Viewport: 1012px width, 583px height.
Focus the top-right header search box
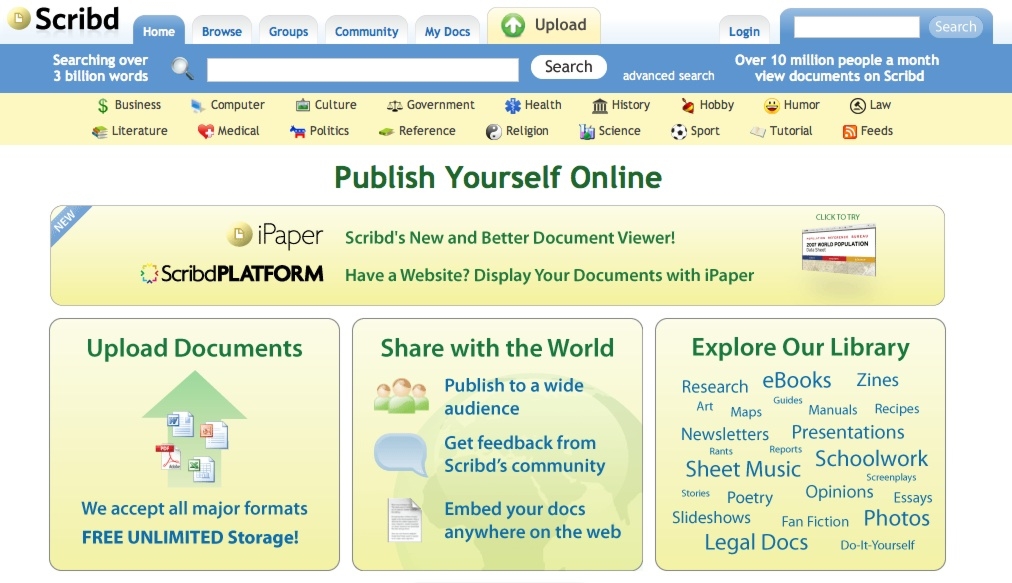click(856, 27)
